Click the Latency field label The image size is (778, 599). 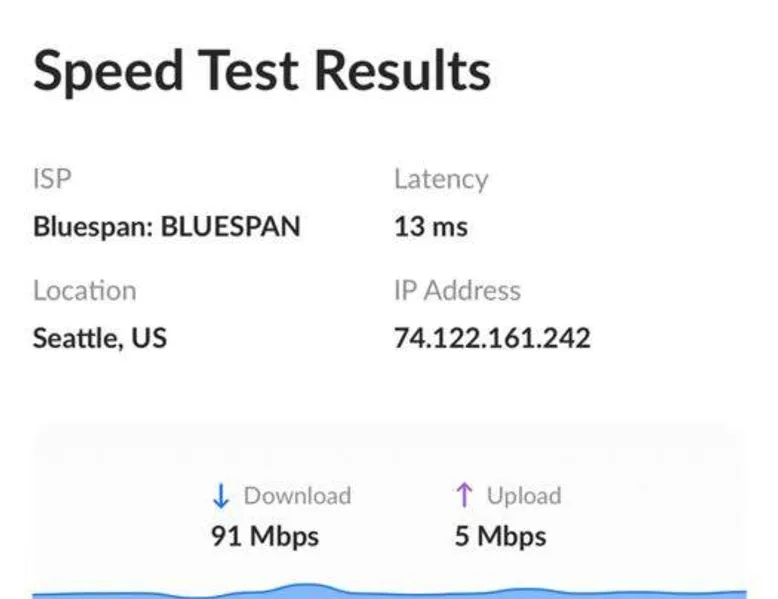(441, 179)
